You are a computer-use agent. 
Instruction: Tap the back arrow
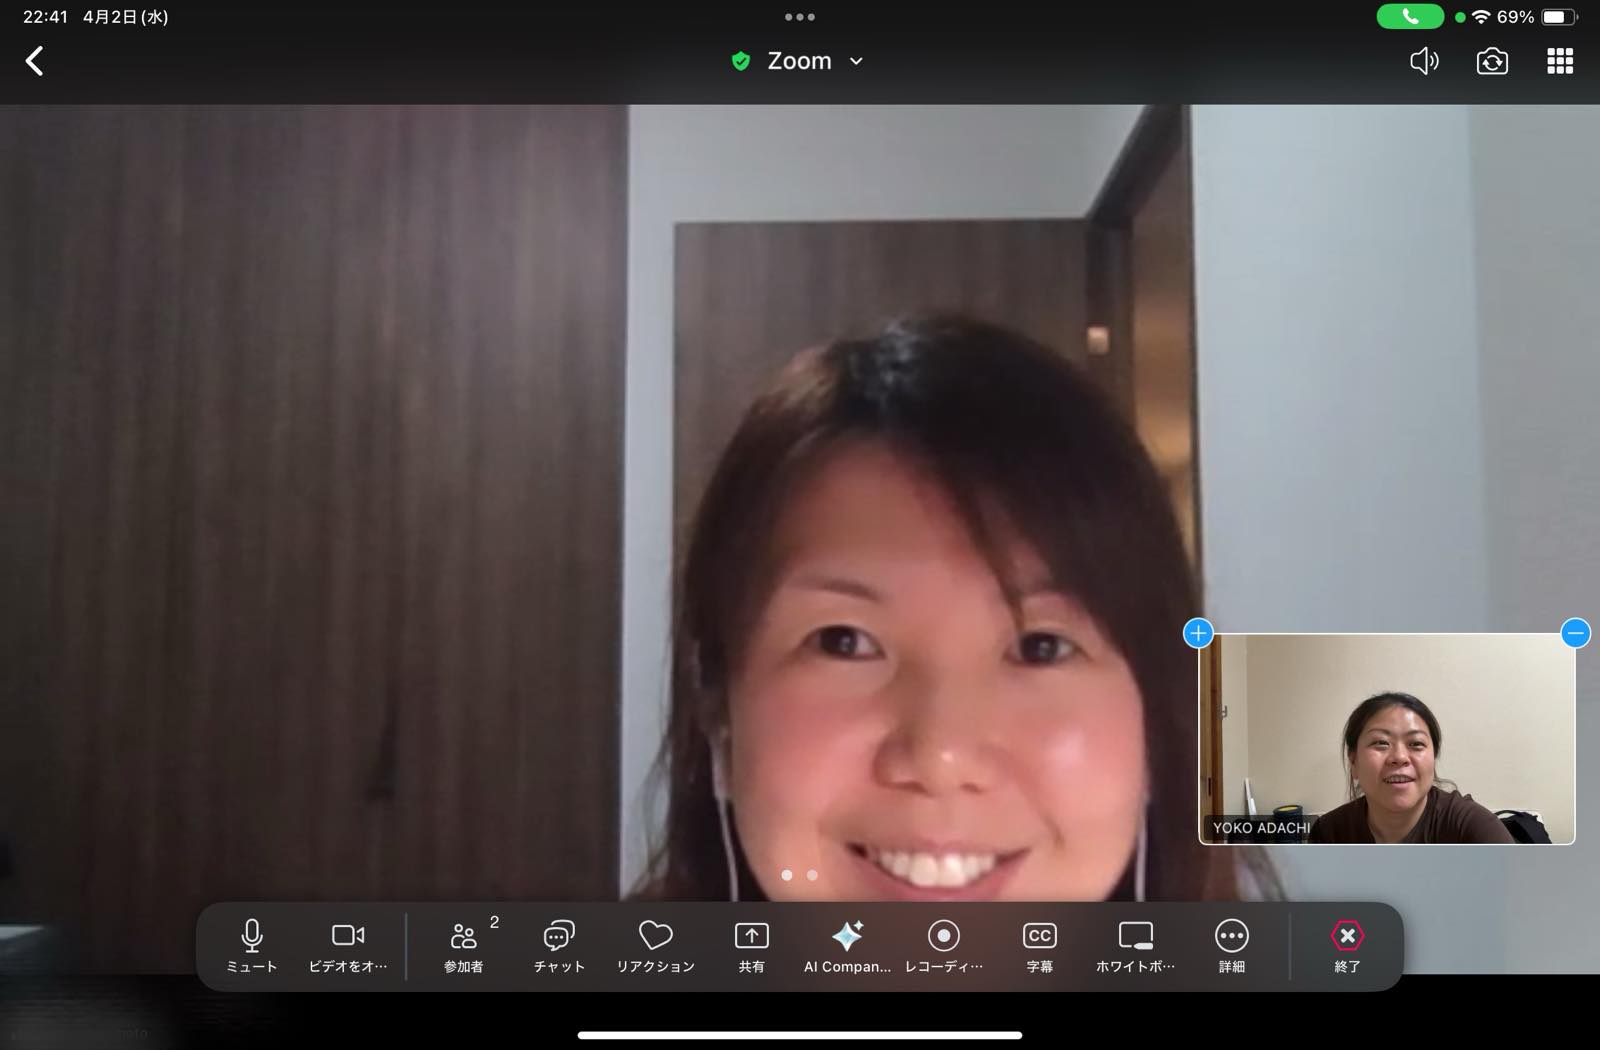coord(35,61)
